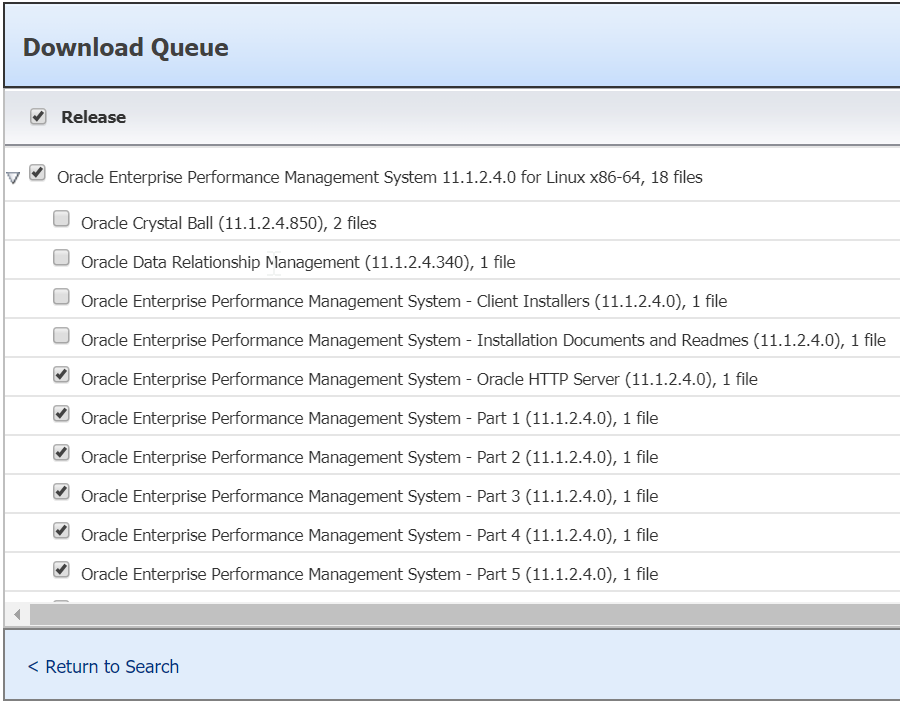Select the Oracle HTTP Server row text
This screenshot has height=703, width=900.
(x=419, y=379)
